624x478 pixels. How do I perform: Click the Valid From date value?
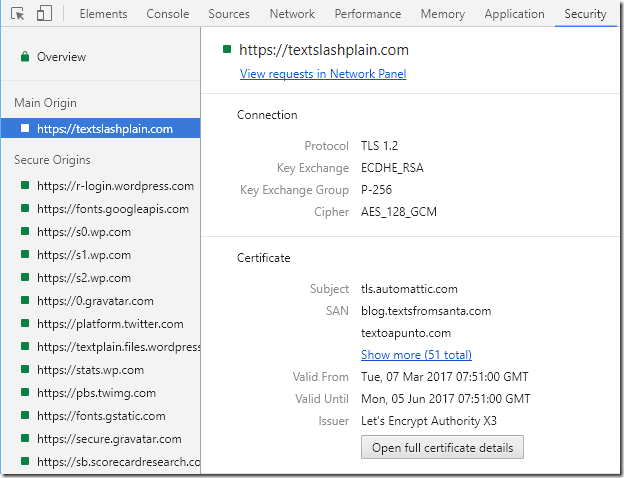445,376
